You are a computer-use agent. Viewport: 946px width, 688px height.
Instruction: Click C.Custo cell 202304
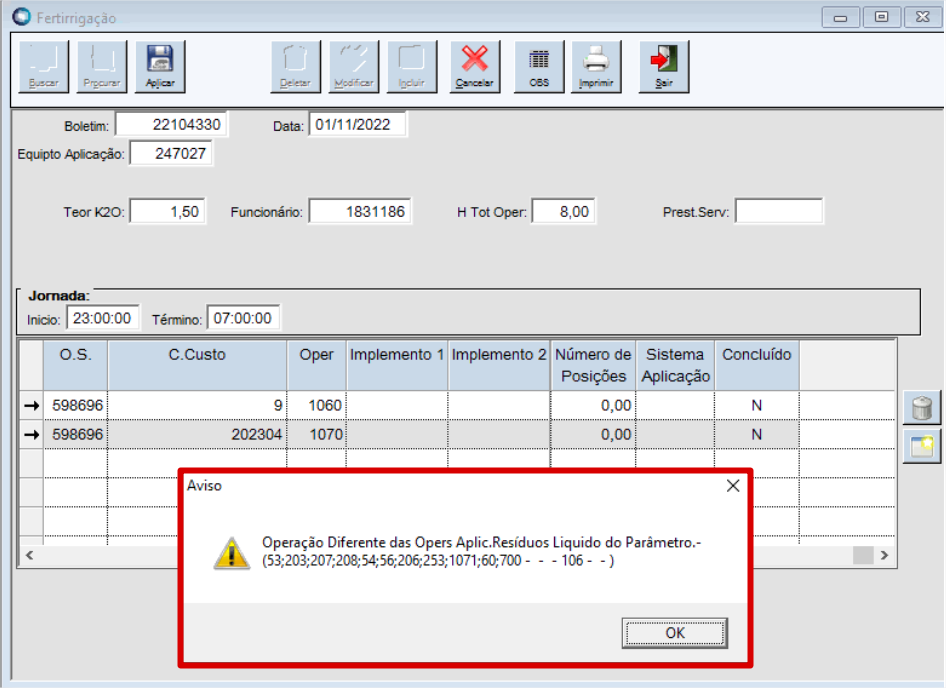coord(197,435)
